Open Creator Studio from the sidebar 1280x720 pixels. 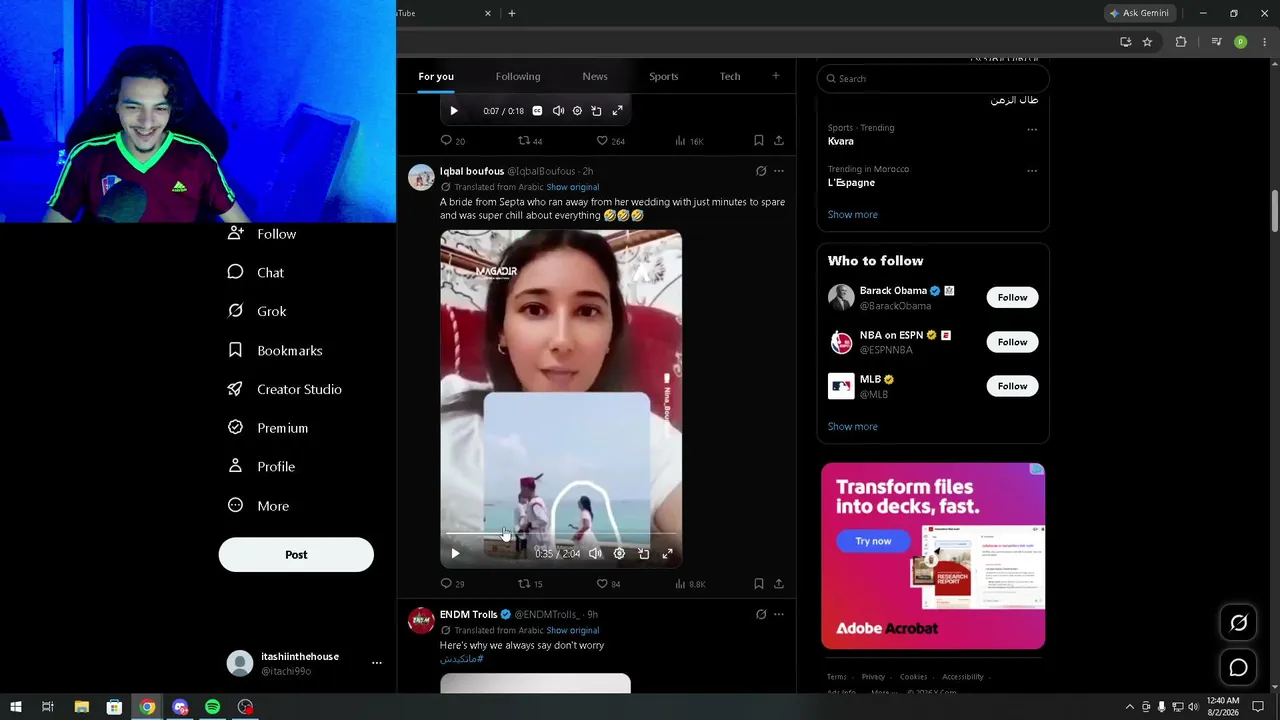point(284,389)
